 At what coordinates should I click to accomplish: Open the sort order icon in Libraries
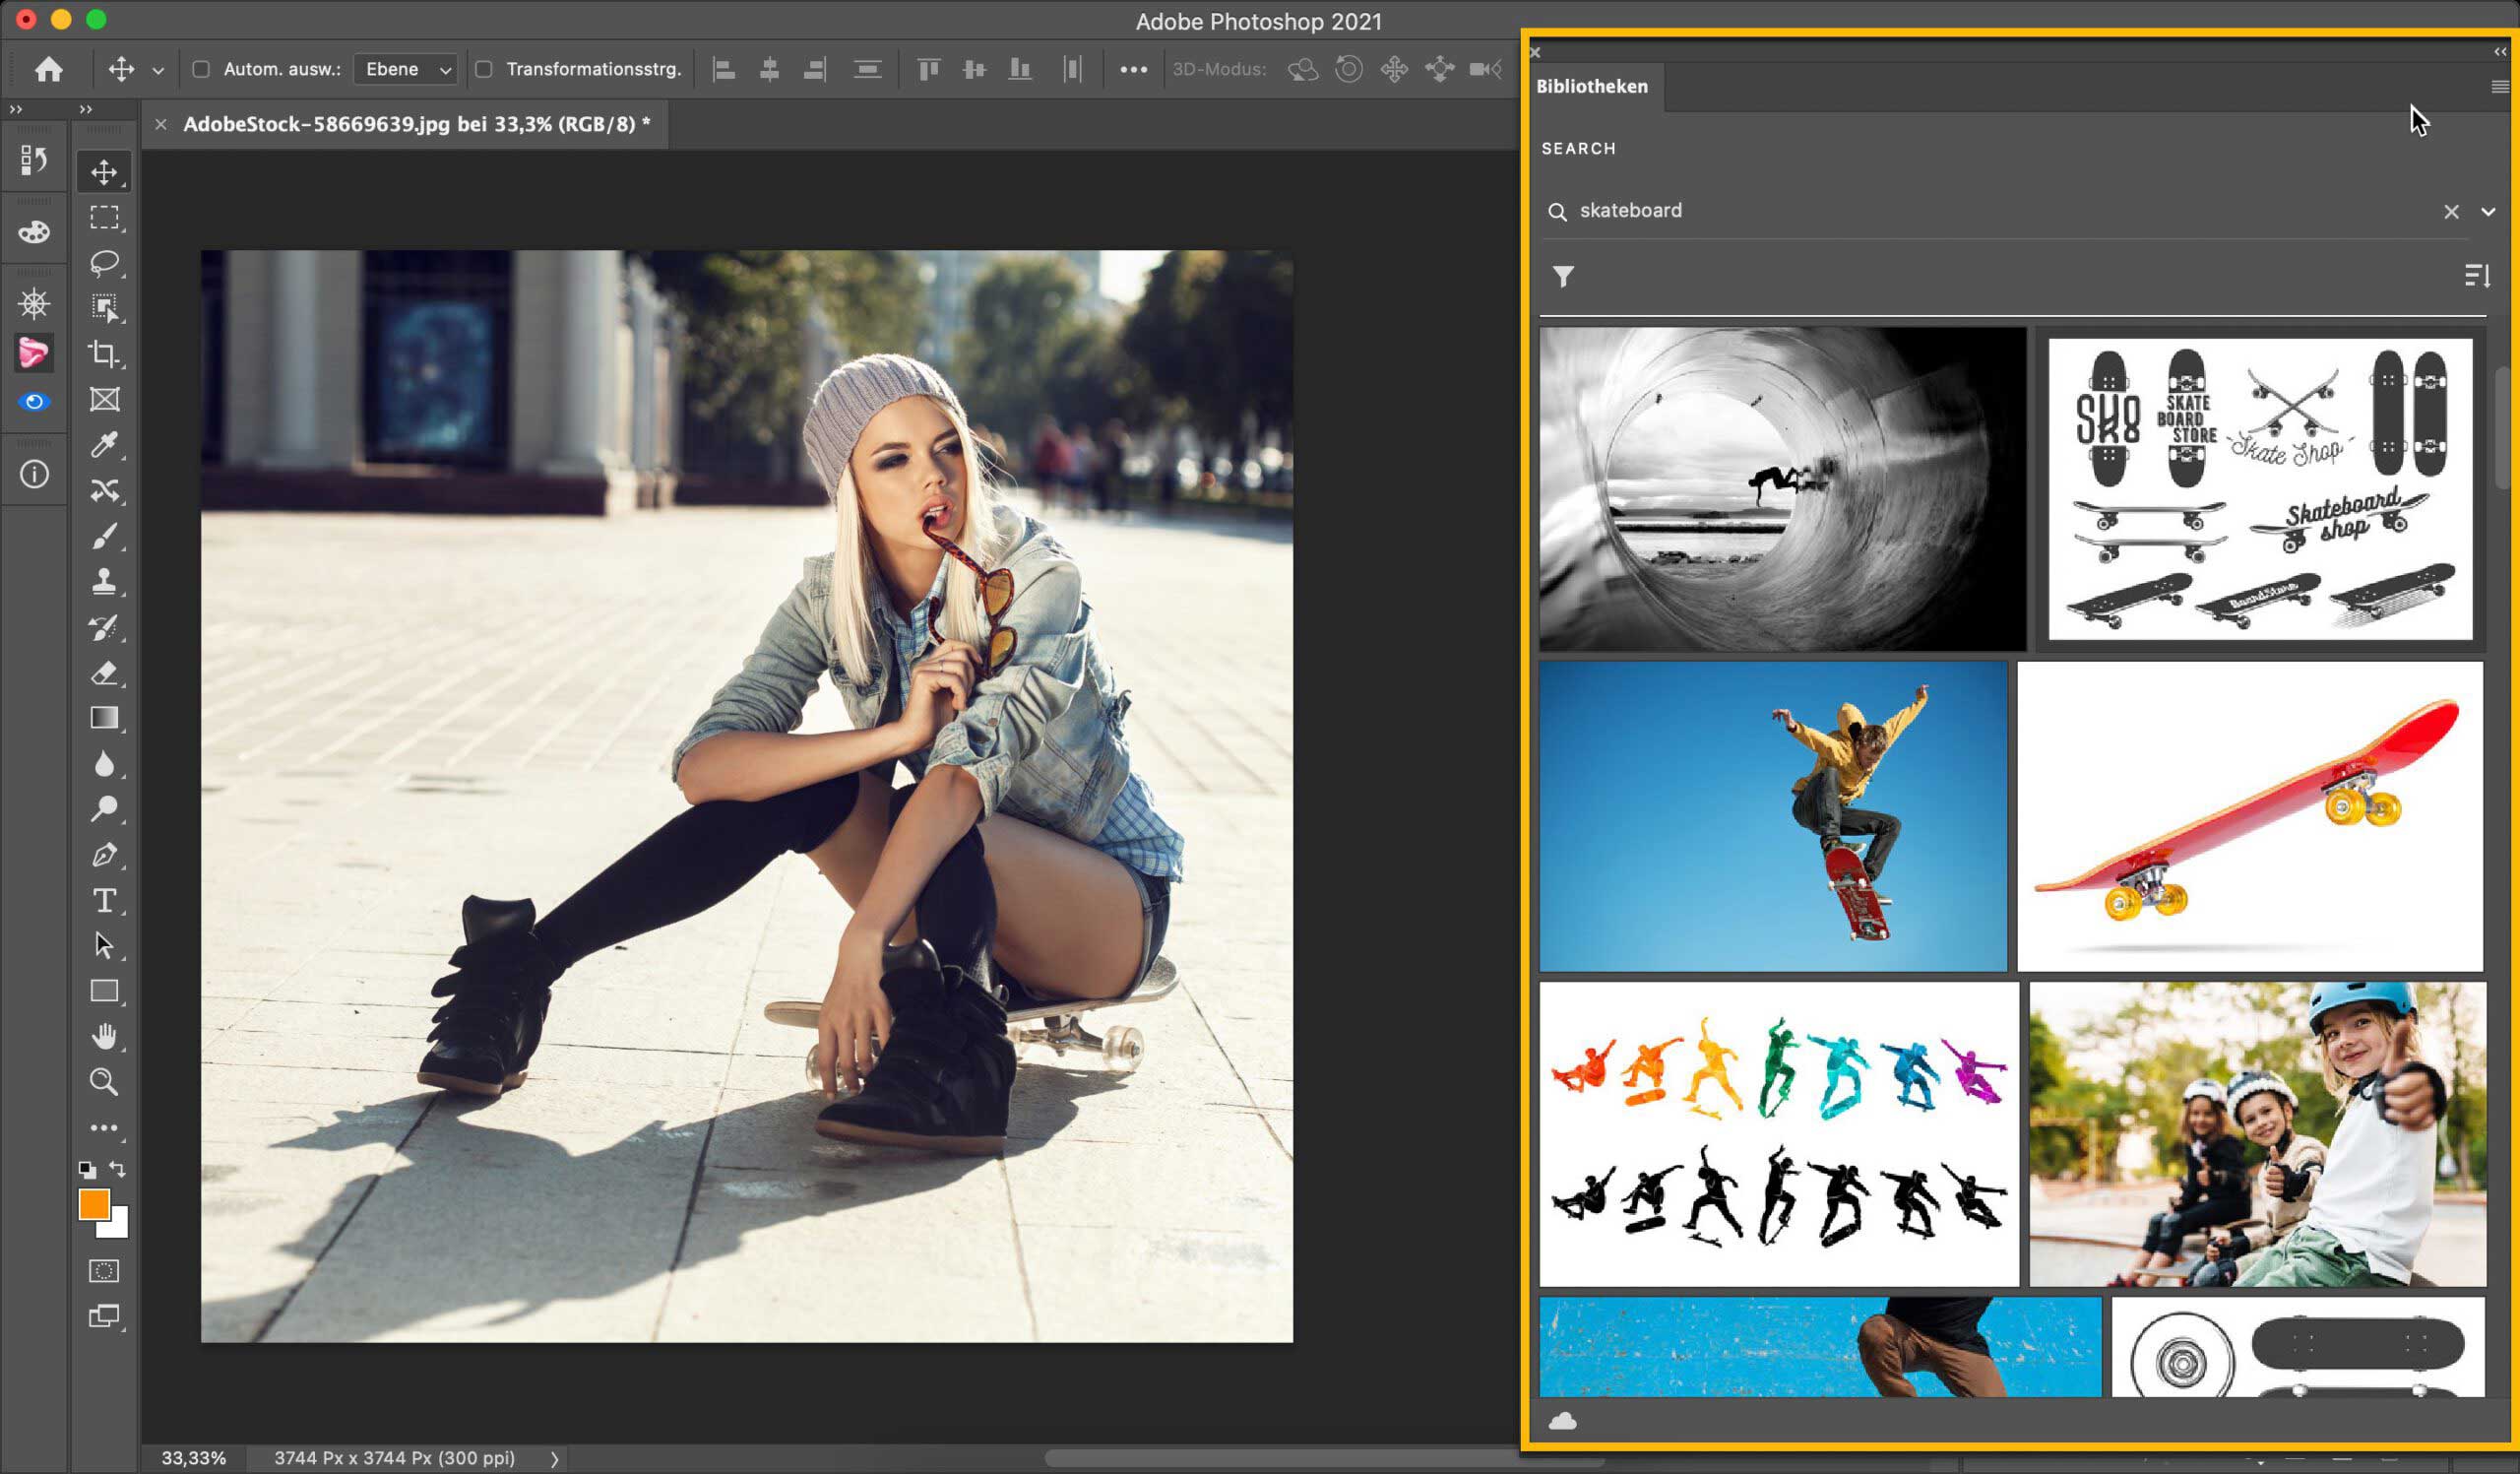pos(2476,276)
